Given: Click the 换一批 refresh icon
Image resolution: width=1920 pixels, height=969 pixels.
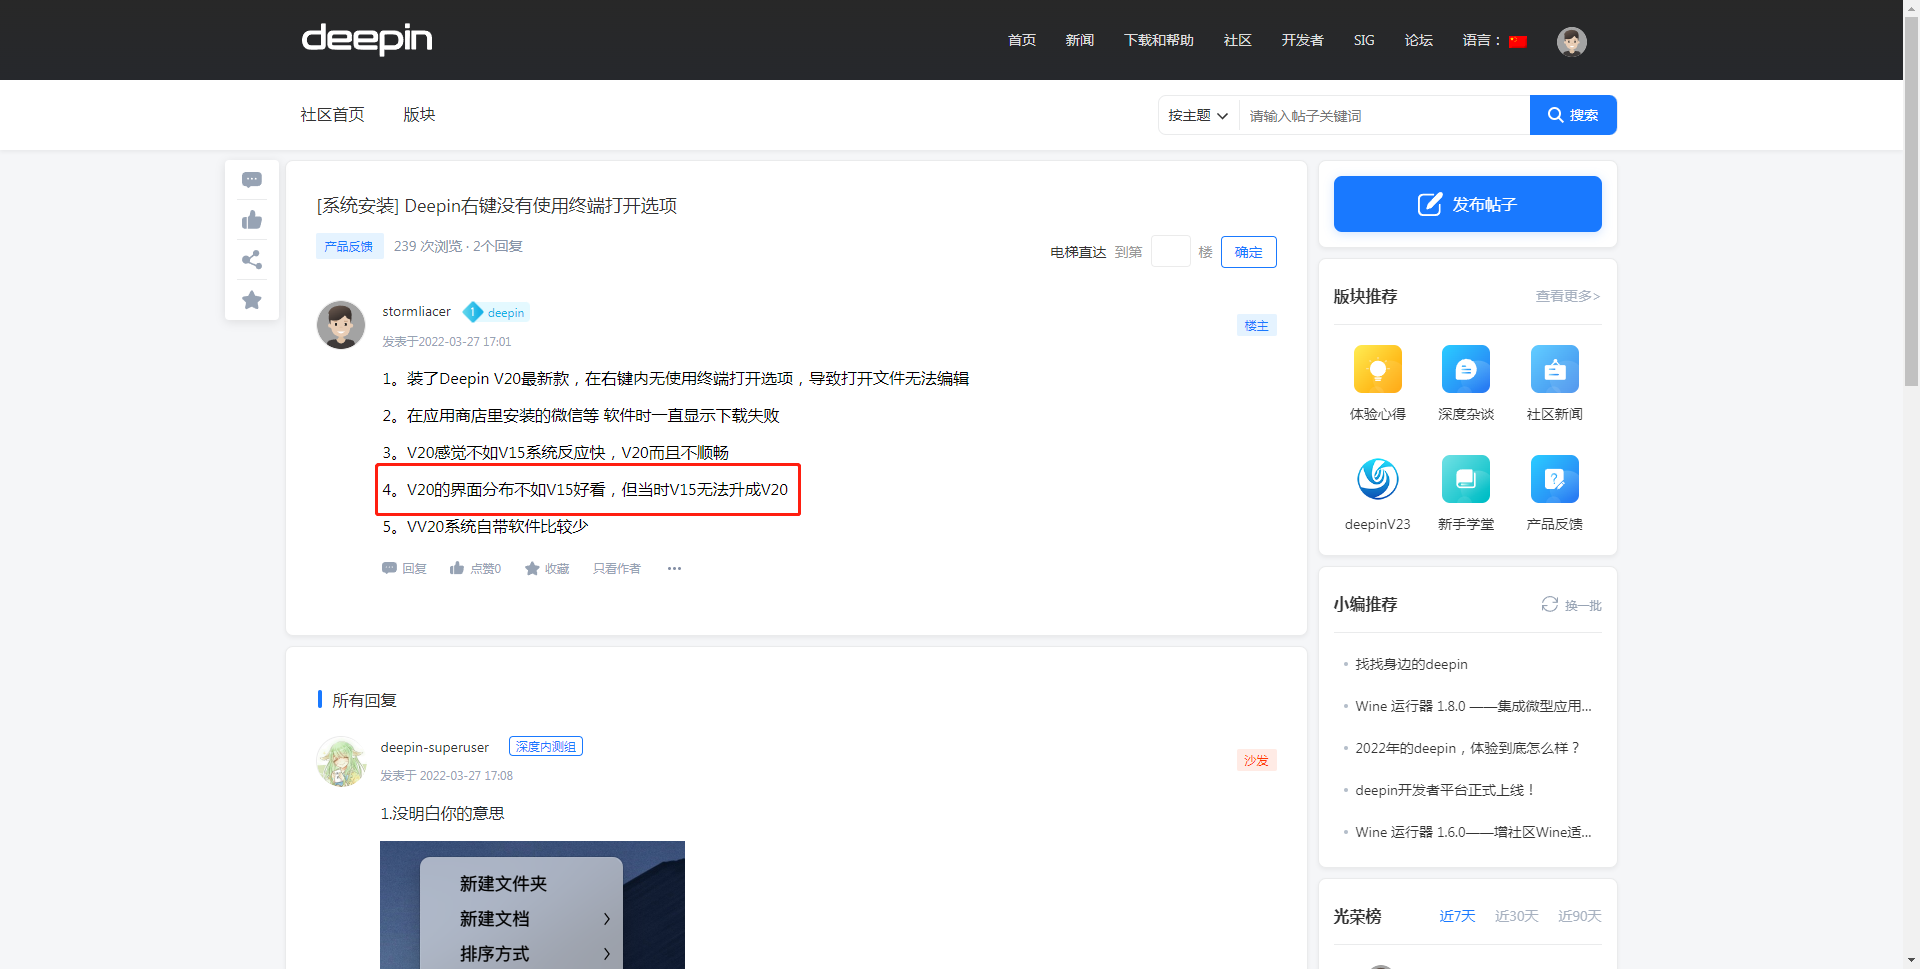Looking at the screenshot, I should [1550, 604].
